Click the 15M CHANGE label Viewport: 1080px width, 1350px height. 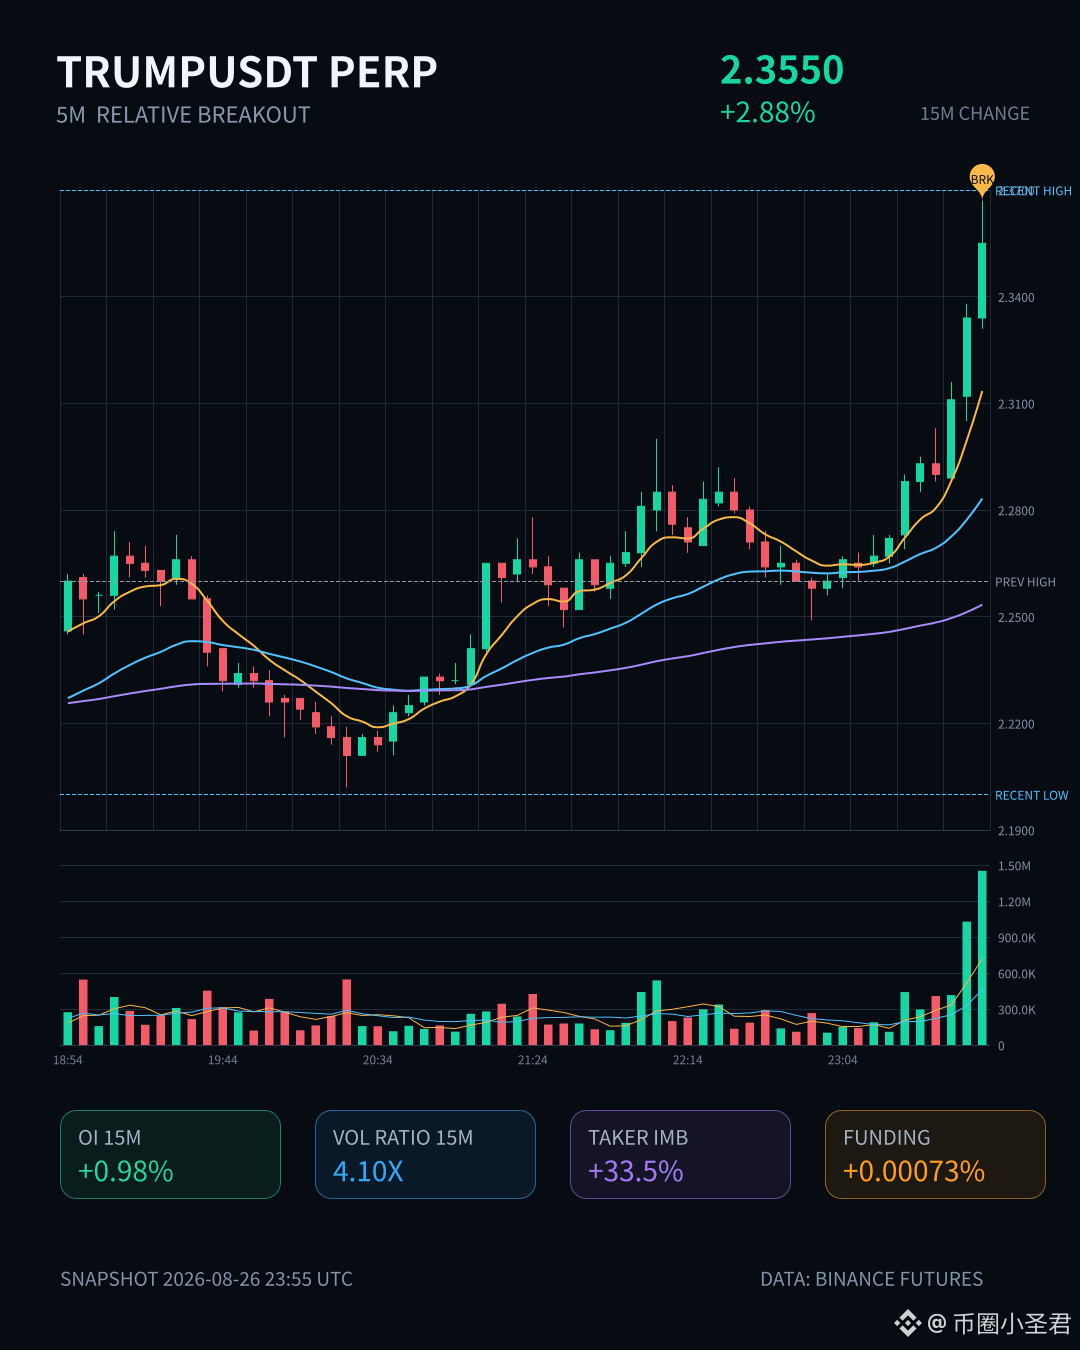click(975, 114)
